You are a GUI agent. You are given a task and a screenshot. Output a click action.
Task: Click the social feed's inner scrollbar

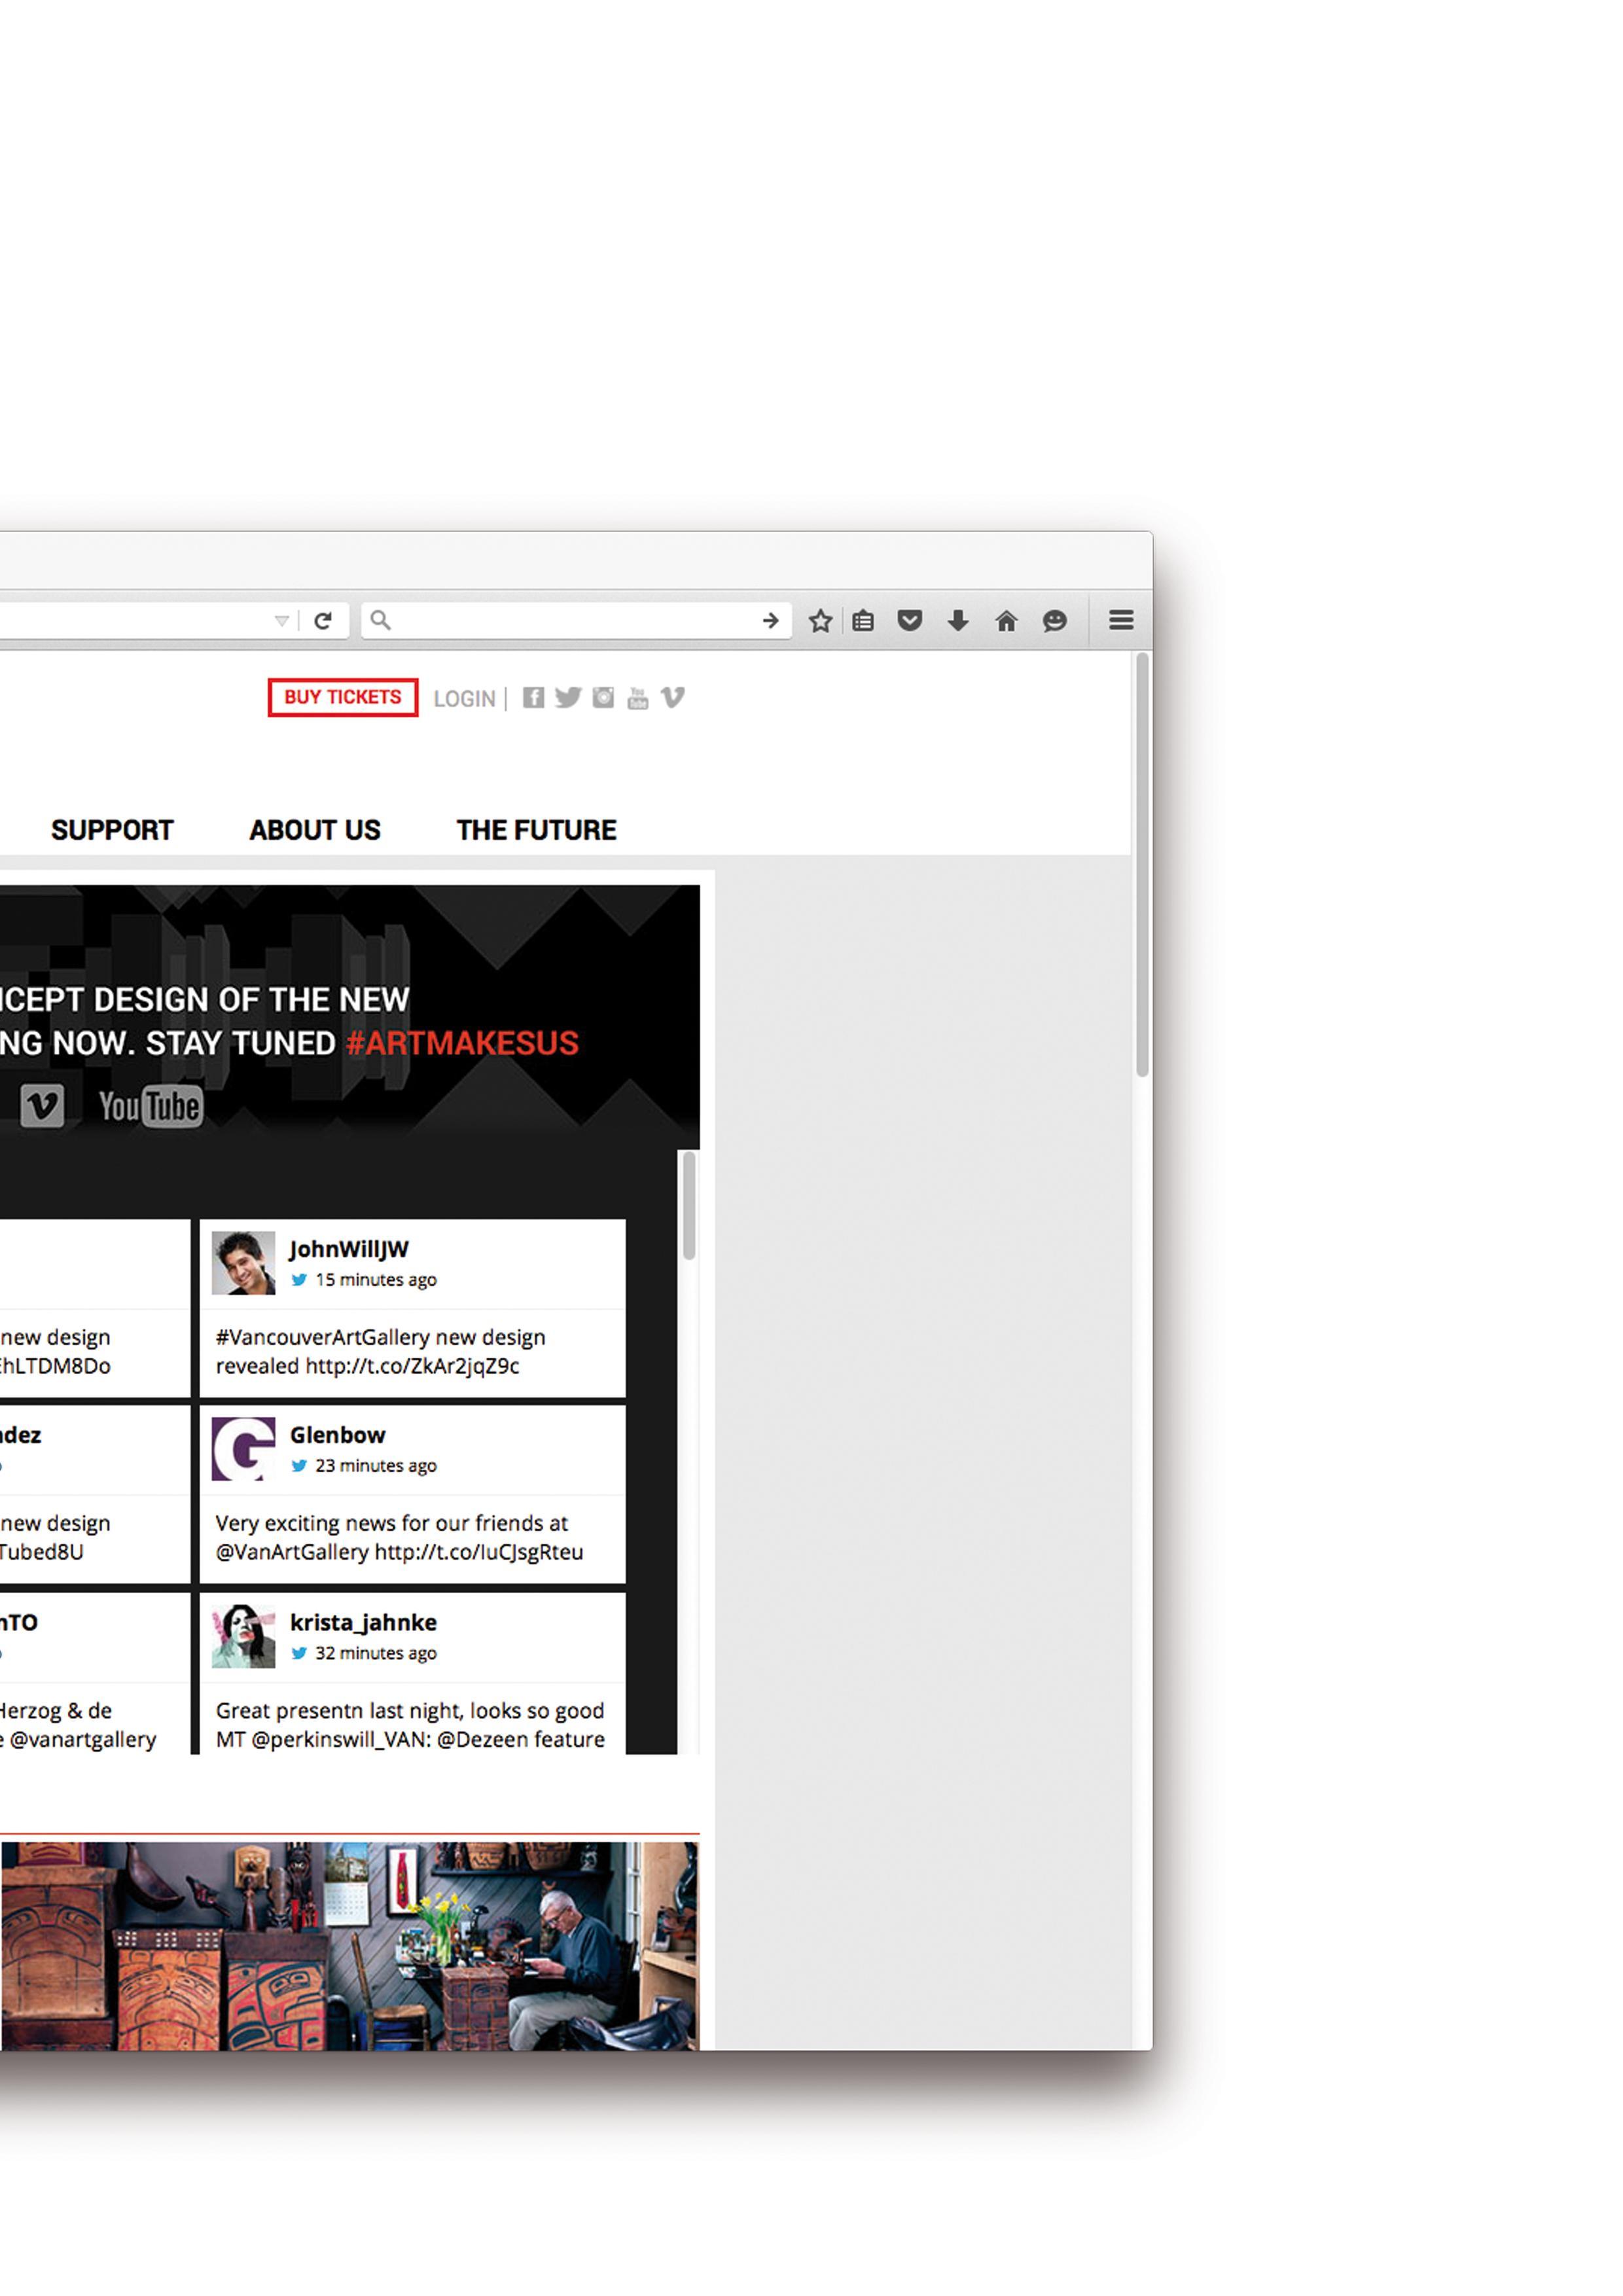[x=688, y=1207]
